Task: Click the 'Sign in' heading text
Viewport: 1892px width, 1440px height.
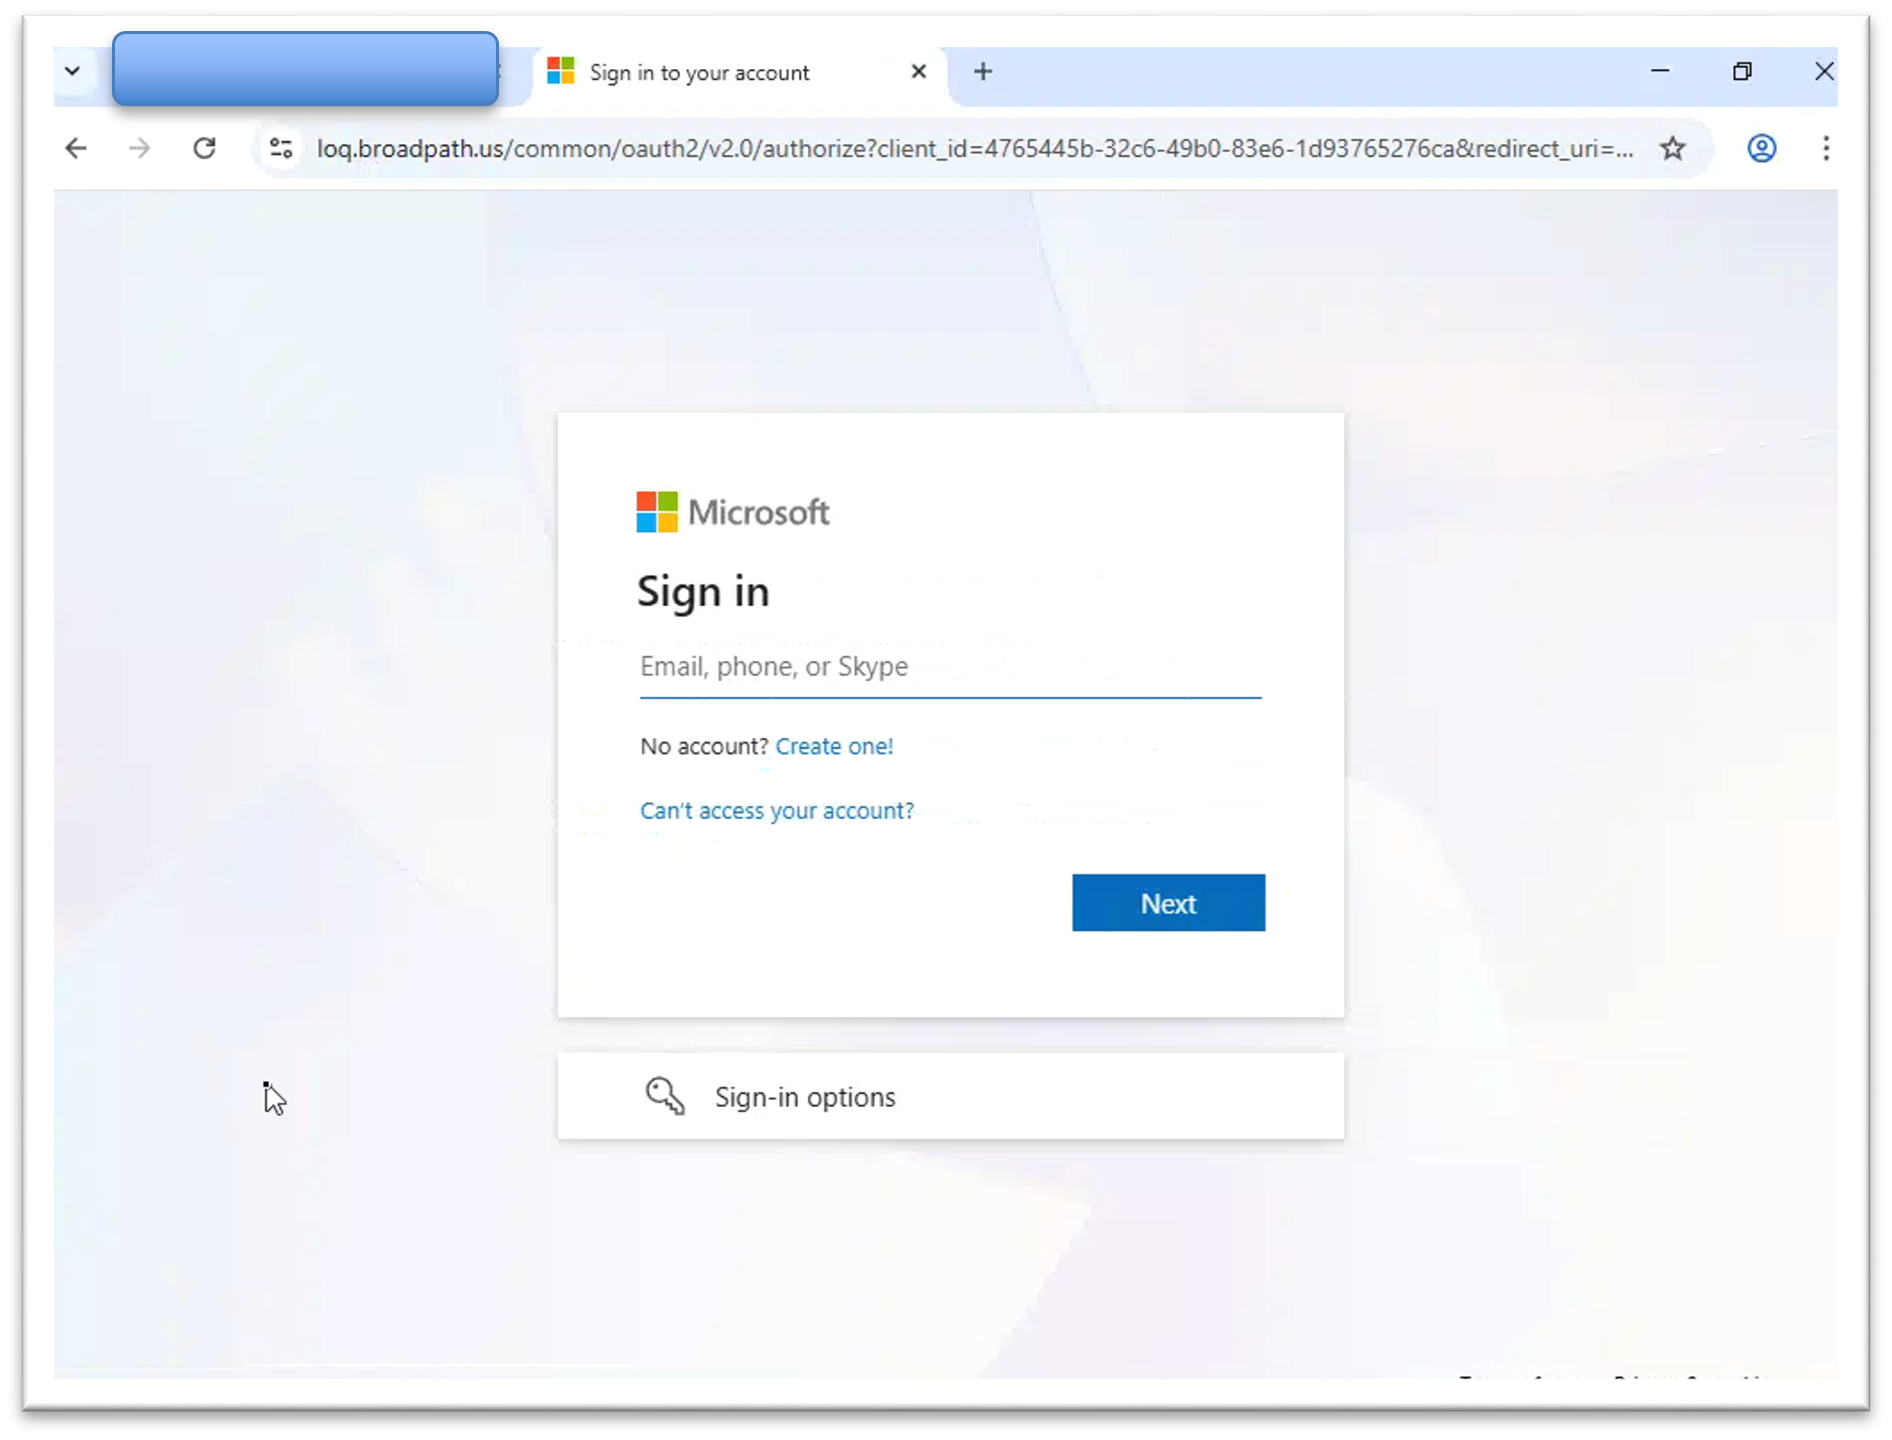Action: [703, 591]
